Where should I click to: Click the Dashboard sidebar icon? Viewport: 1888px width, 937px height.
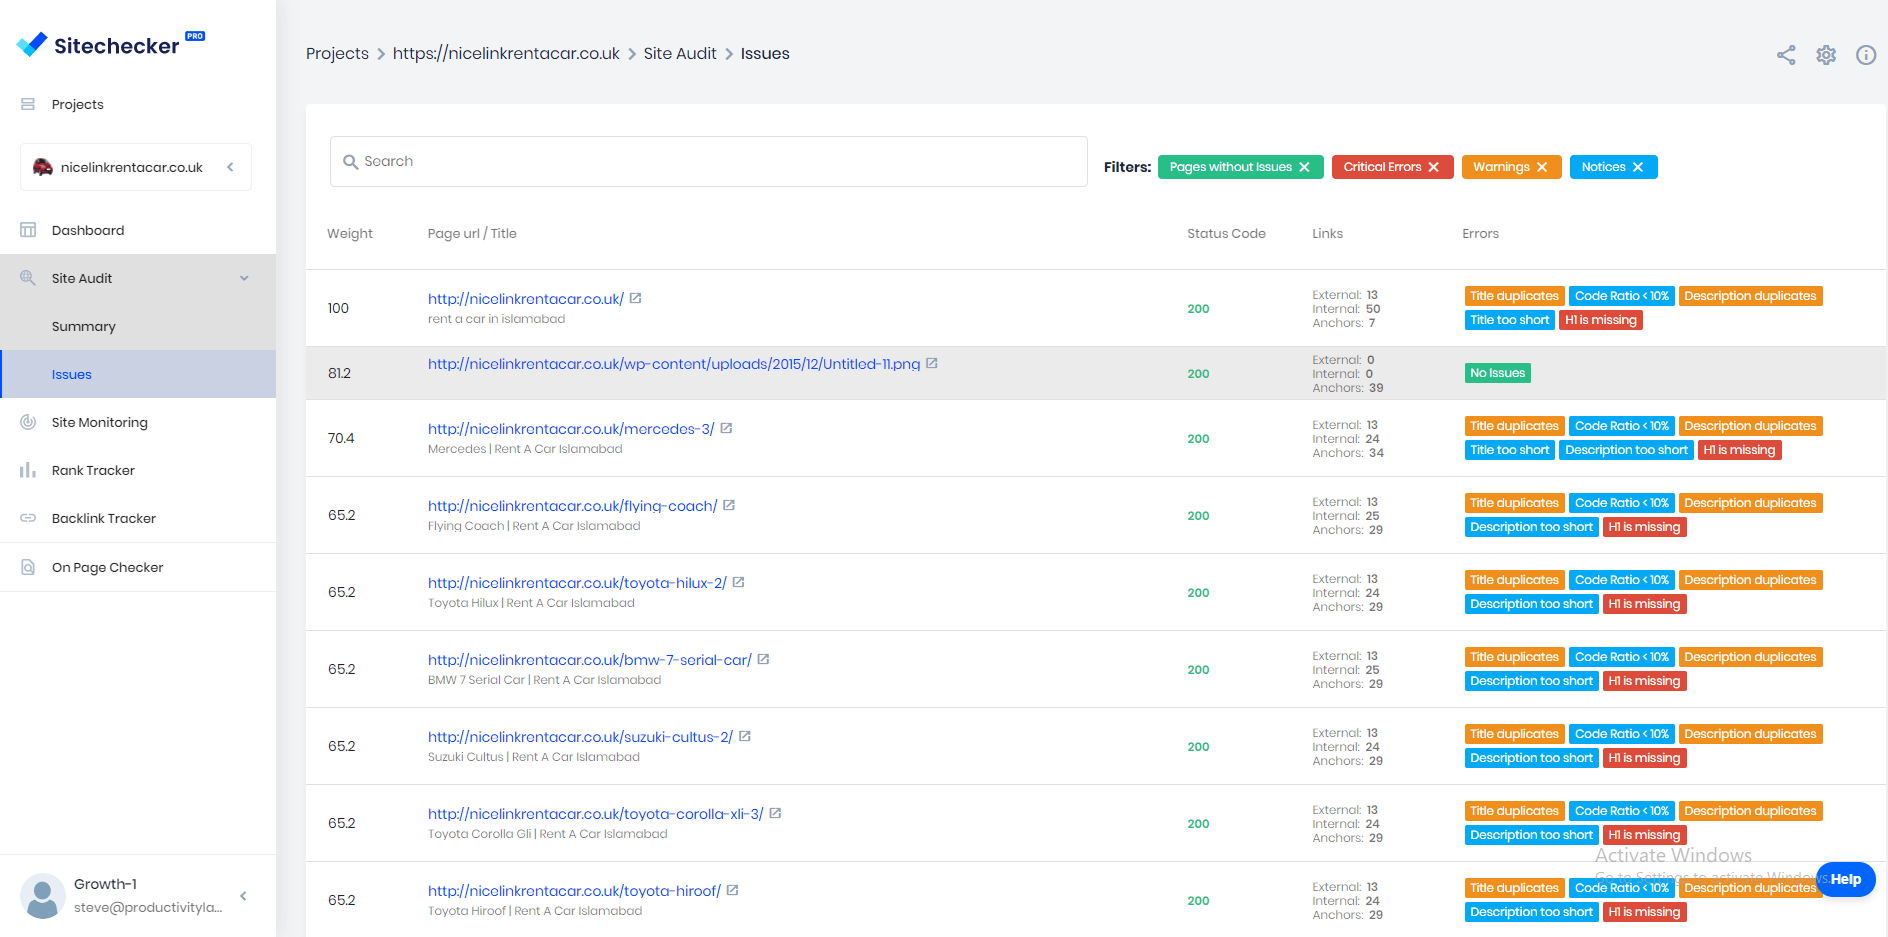tap(28, 230)
